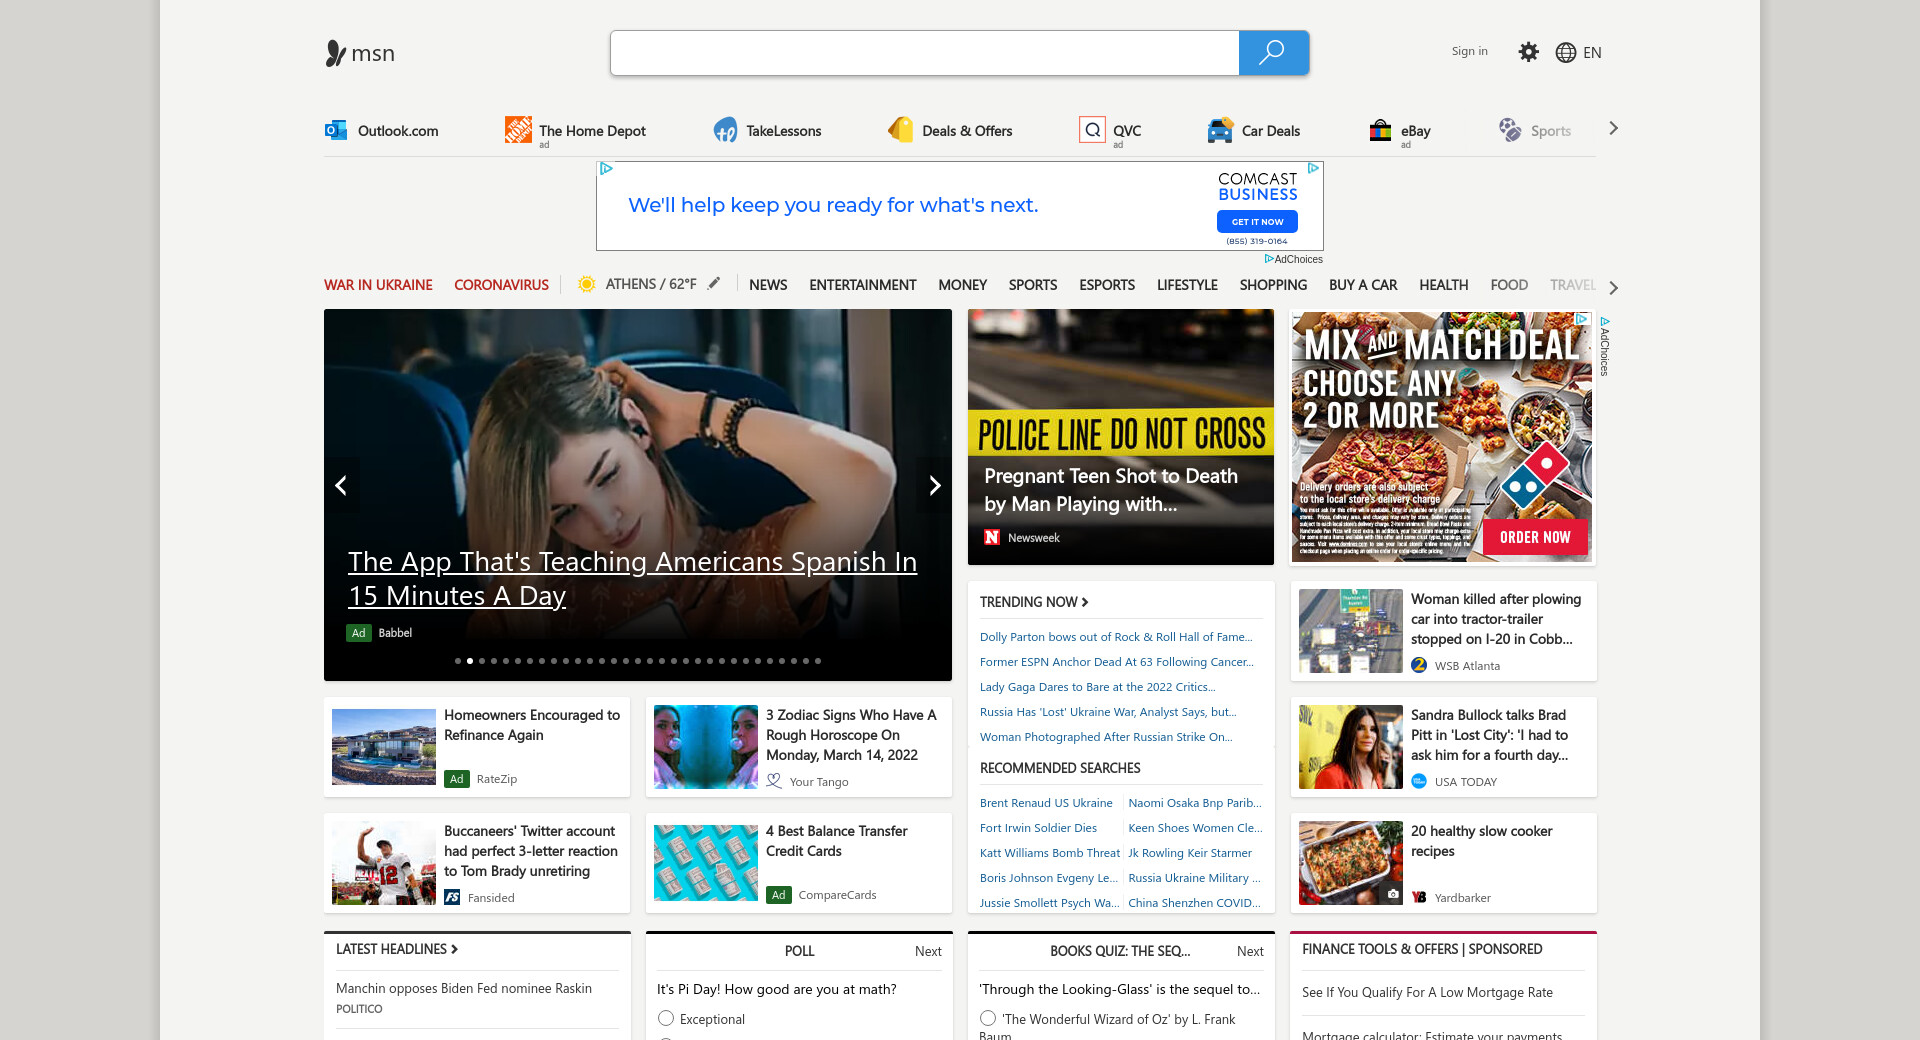Image resolution: width=1920 pixels, height=1040 pixels.
Task: Open the War in Ukraine tab
Action: pyautogui.click(x=378, y=285)
